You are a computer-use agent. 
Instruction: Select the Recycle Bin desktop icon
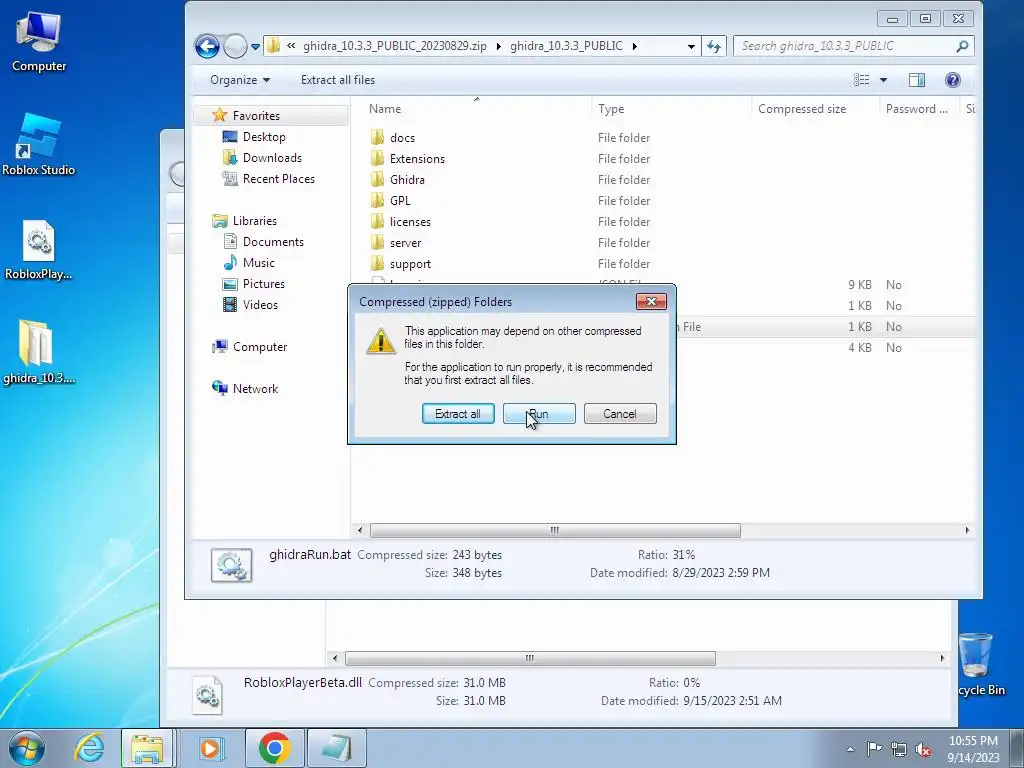pos(980,664)
